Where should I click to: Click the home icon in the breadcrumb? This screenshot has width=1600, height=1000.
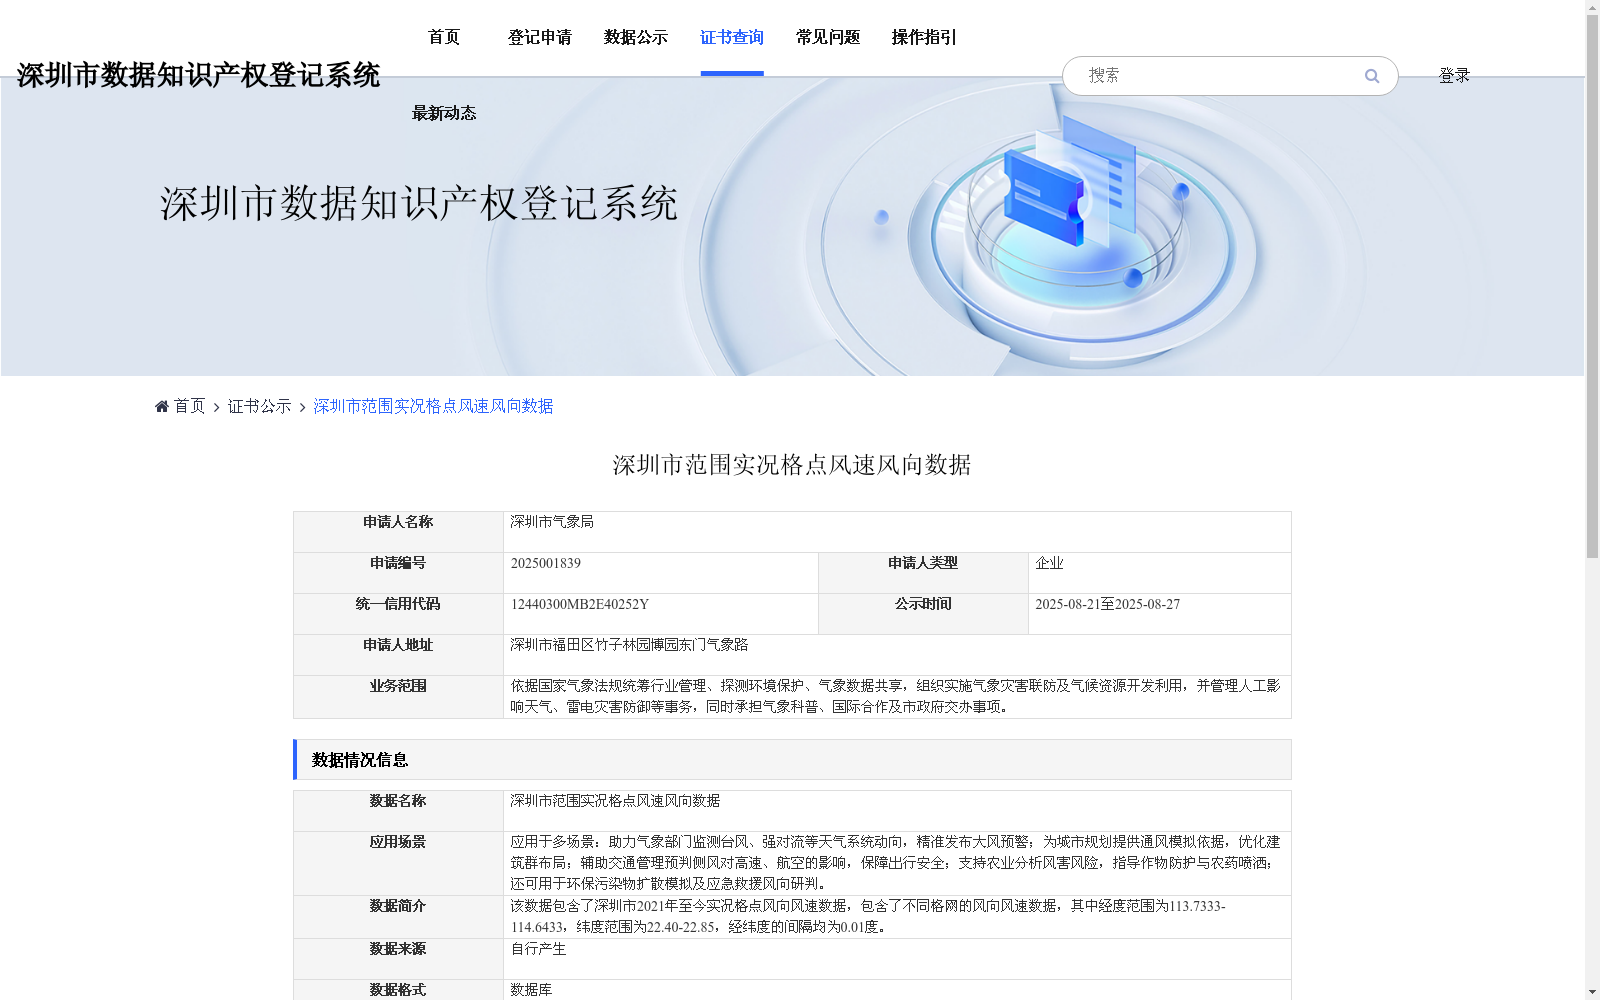pyautogui.click(x=161, y=405)
